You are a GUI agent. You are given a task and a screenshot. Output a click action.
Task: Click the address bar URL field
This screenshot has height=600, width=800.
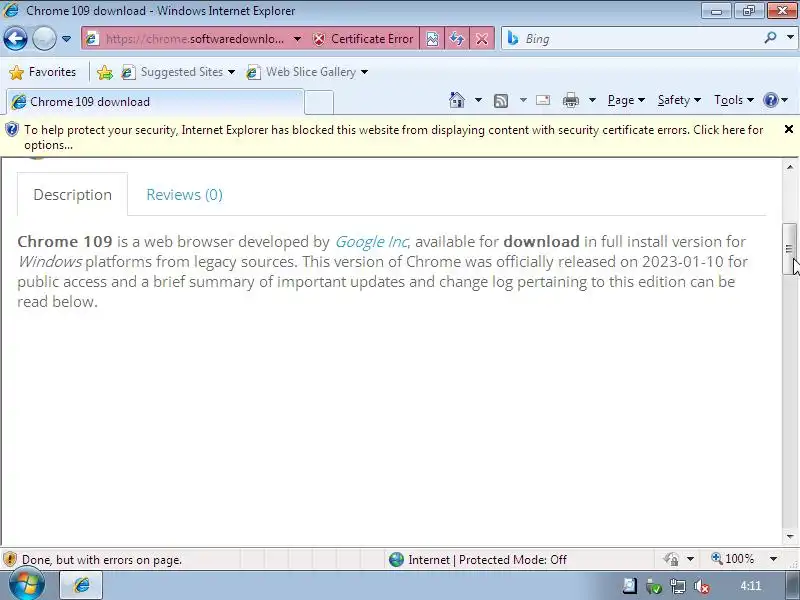pyautogui.click(x=194, y=39)
